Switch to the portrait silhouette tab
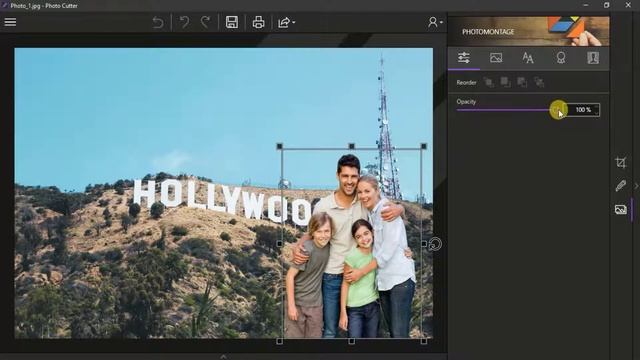Viewport: 640px width, 360px height. [x=593, y=58]
